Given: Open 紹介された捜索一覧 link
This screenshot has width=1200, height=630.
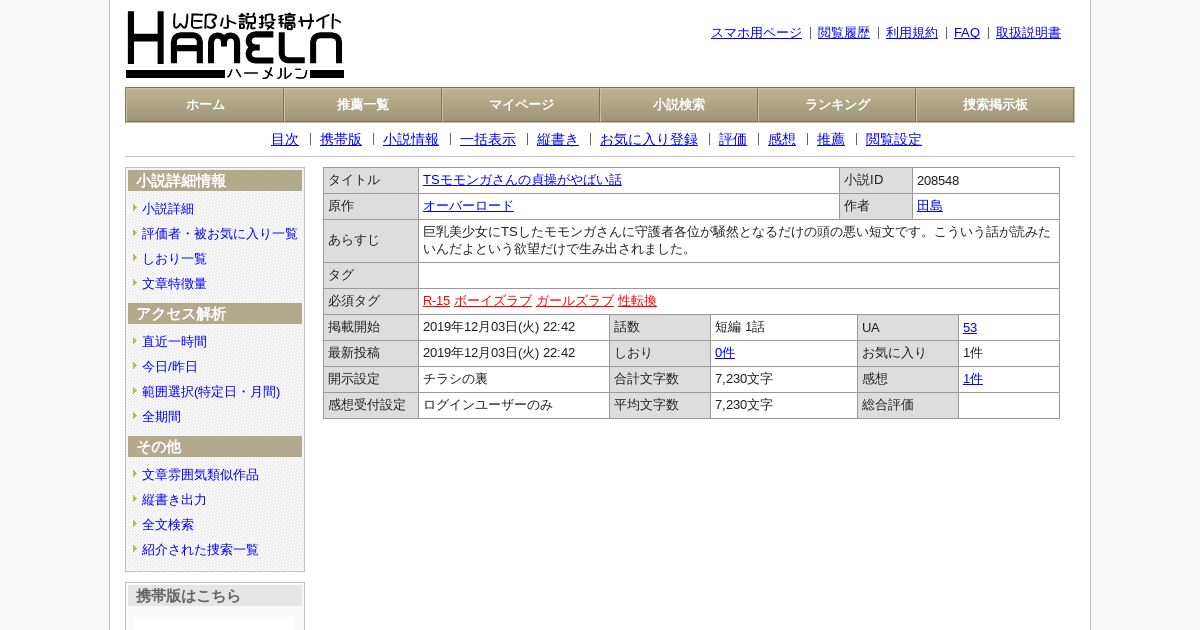Looking at the screenshot, I should click(200, 550).
